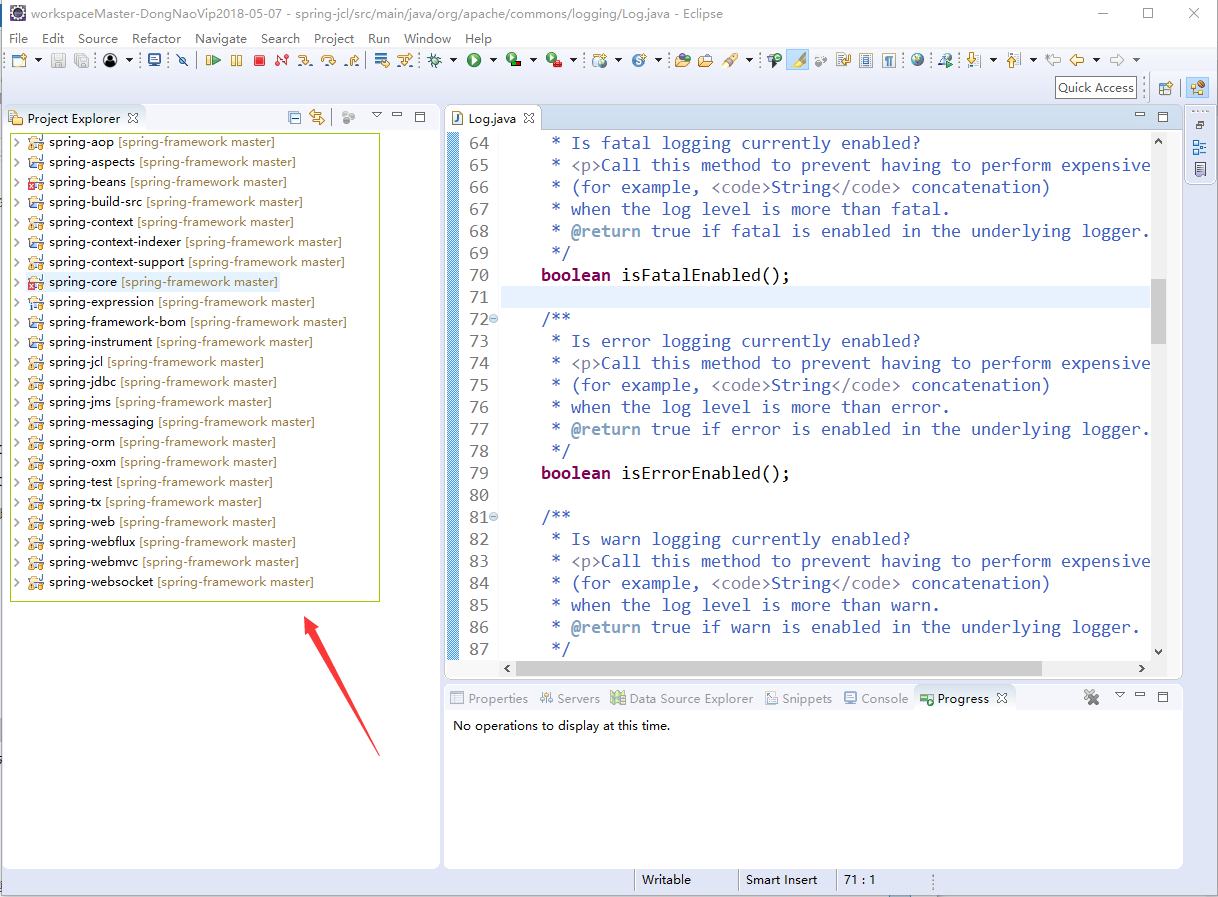
Task: Click the Writable status bar entry
Action: (x=666, y=880)
